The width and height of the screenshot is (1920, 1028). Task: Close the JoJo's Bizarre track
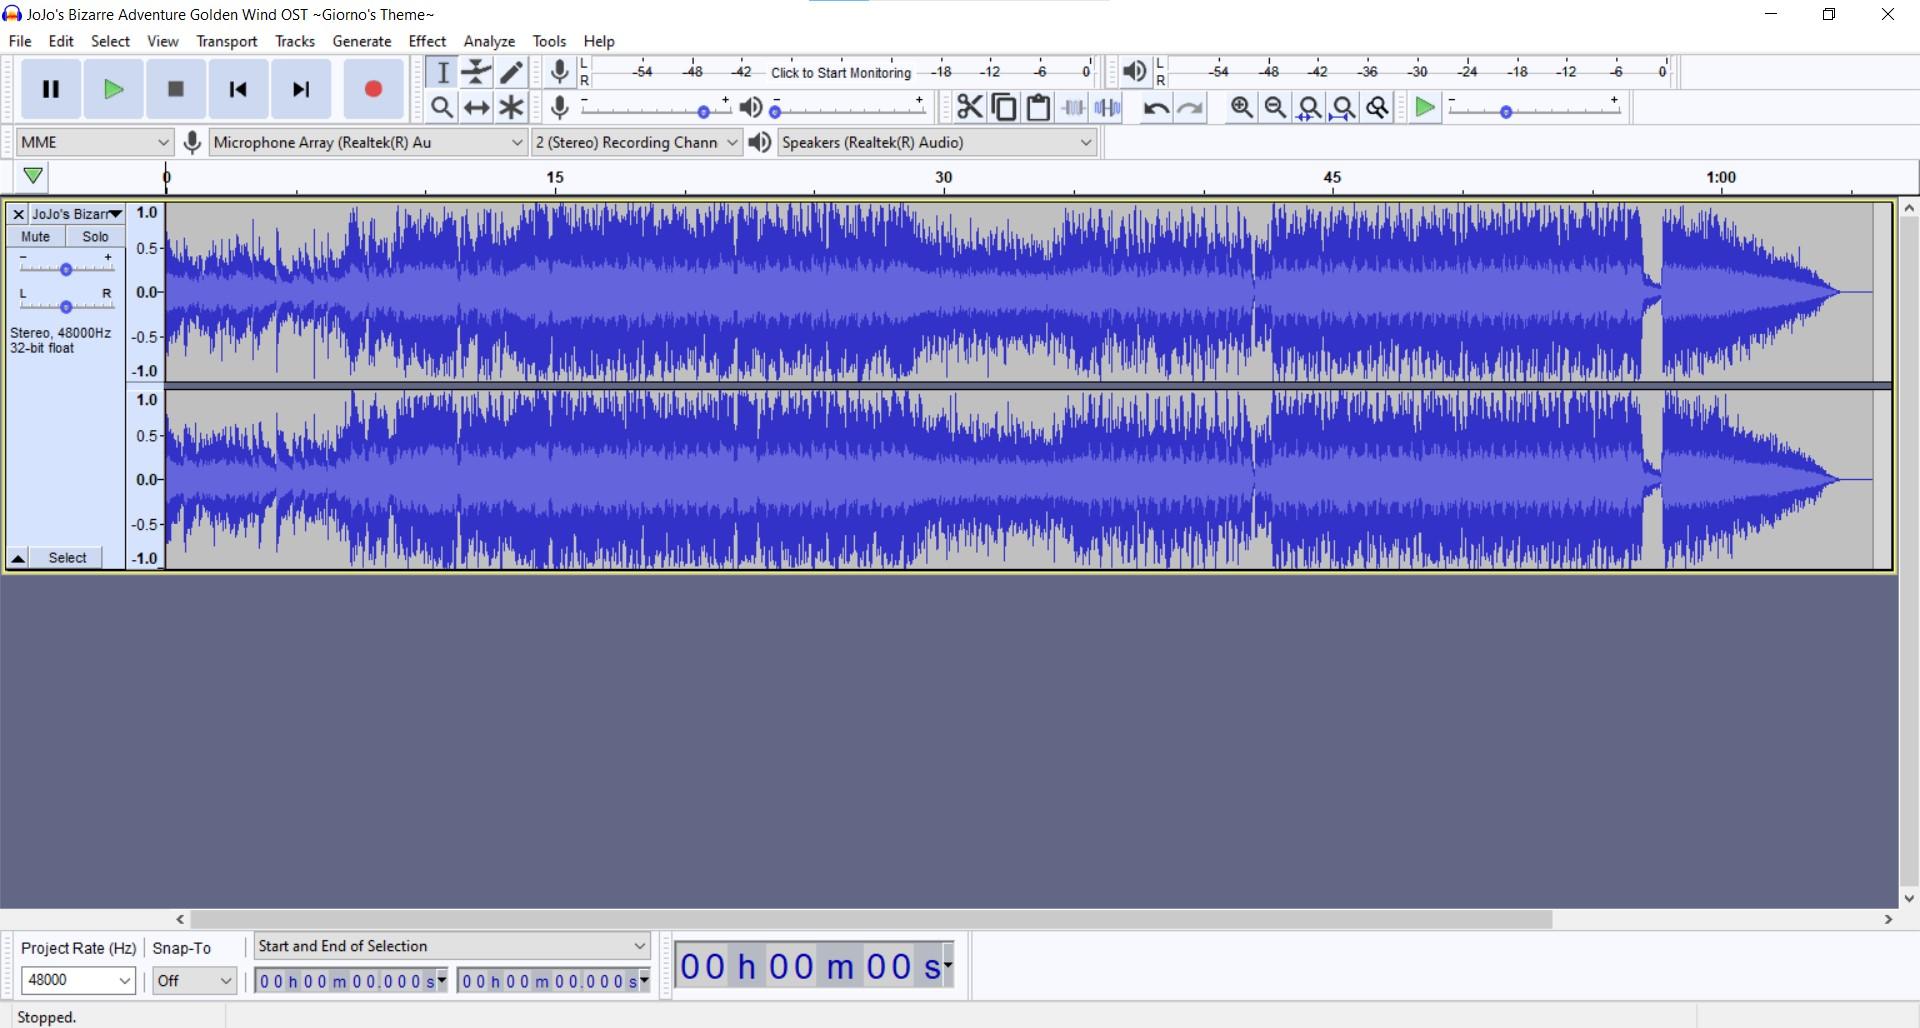[x=18, y=214]
